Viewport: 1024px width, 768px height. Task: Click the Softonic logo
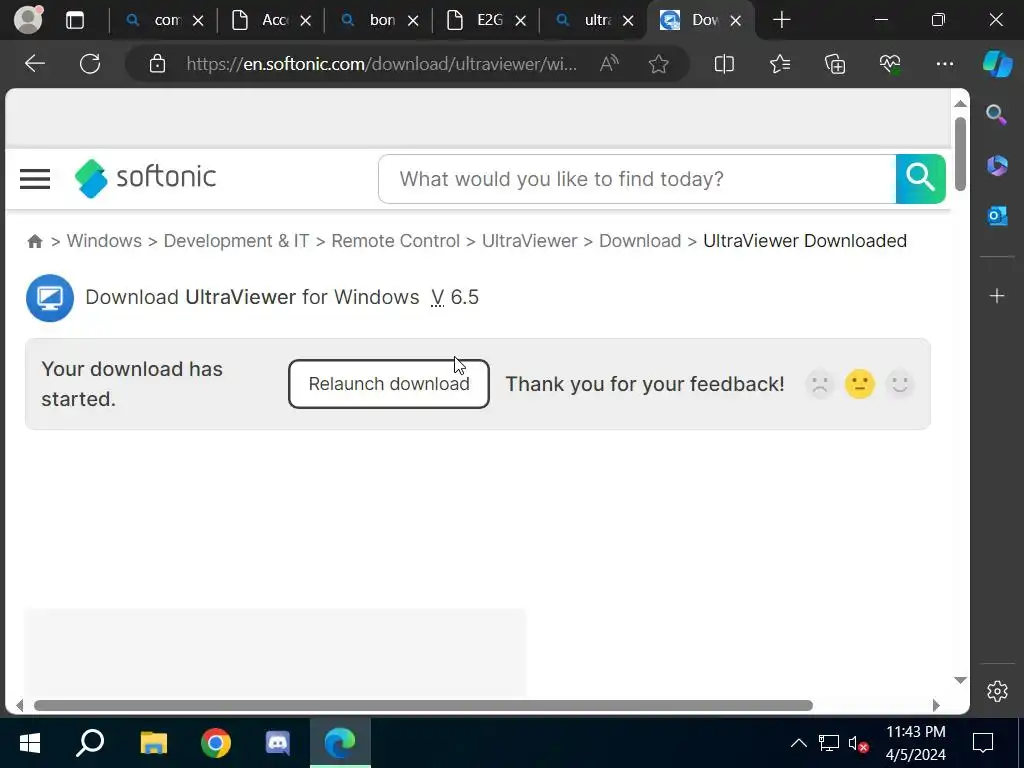coord(145,178)
